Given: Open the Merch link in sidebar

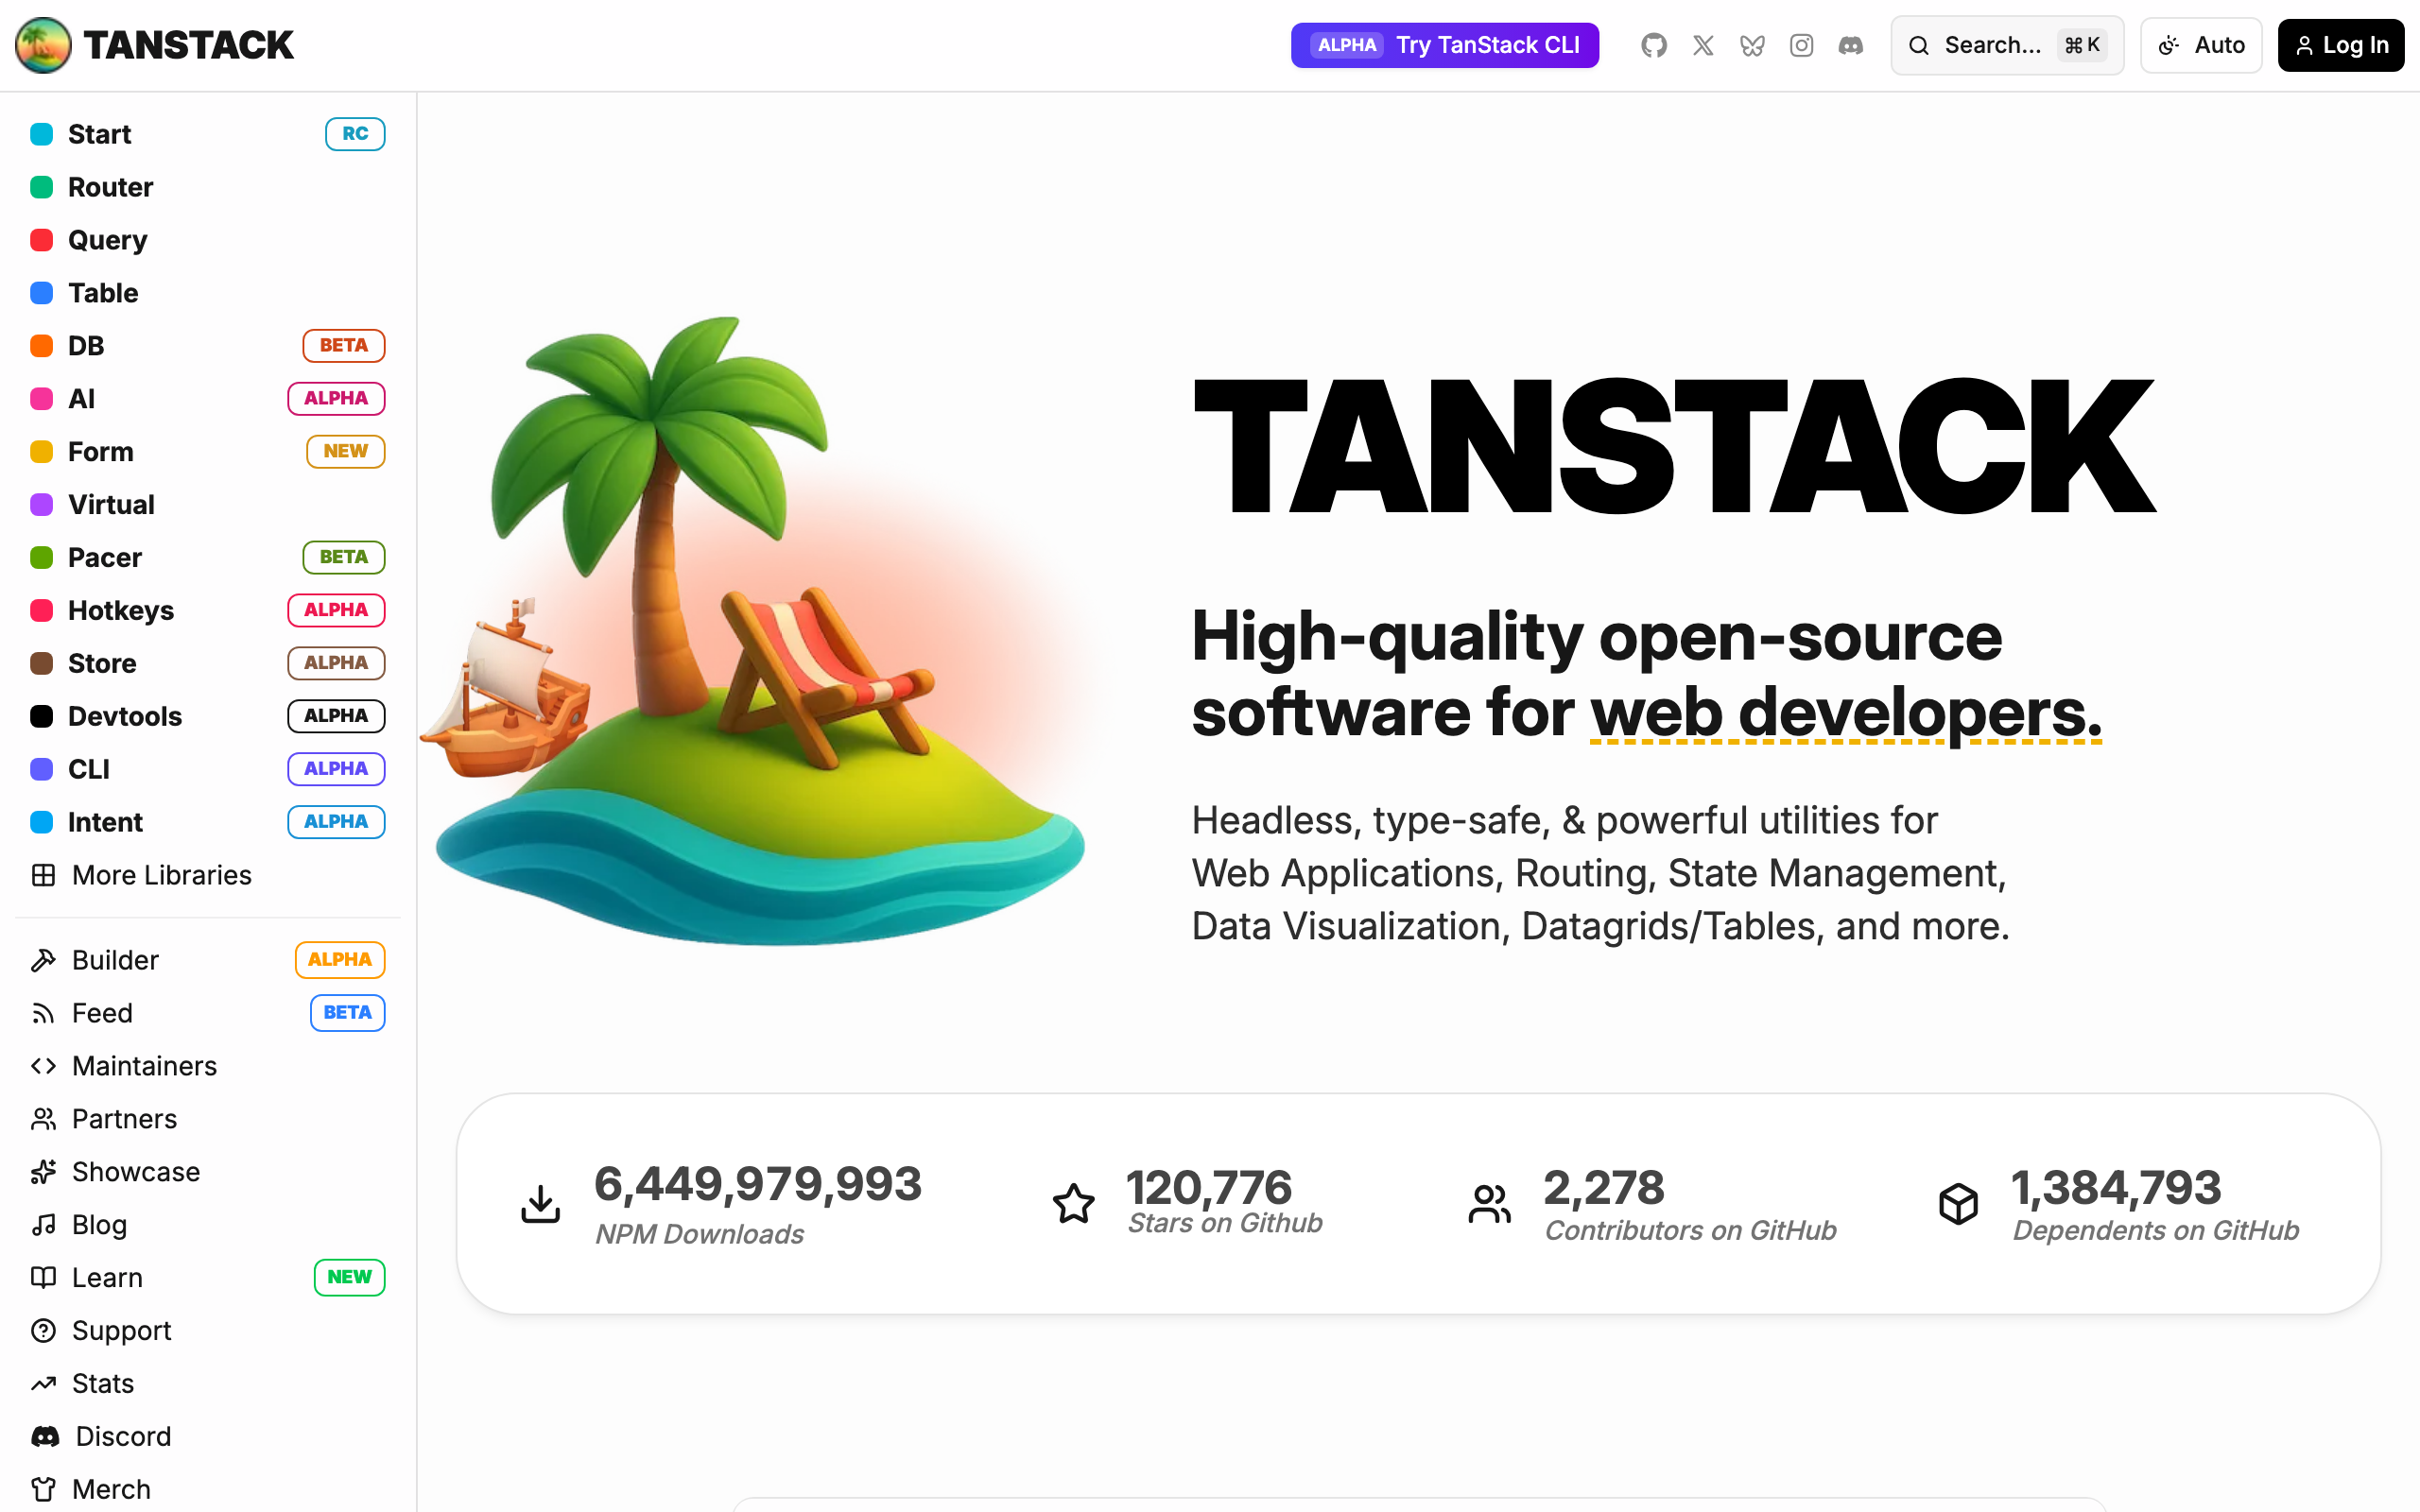Looking at the screenshot, I should point(110,1489).
